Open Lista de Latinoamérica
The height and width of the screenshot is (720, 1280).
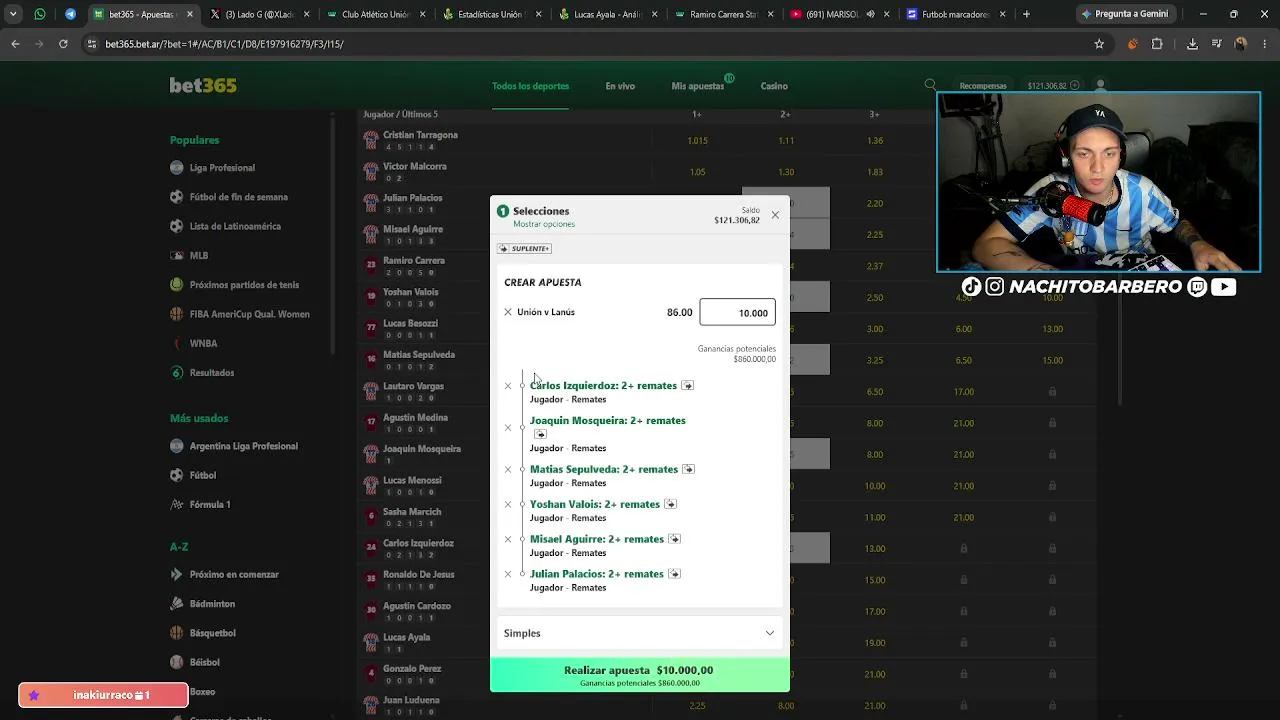(x=235, y=226)
